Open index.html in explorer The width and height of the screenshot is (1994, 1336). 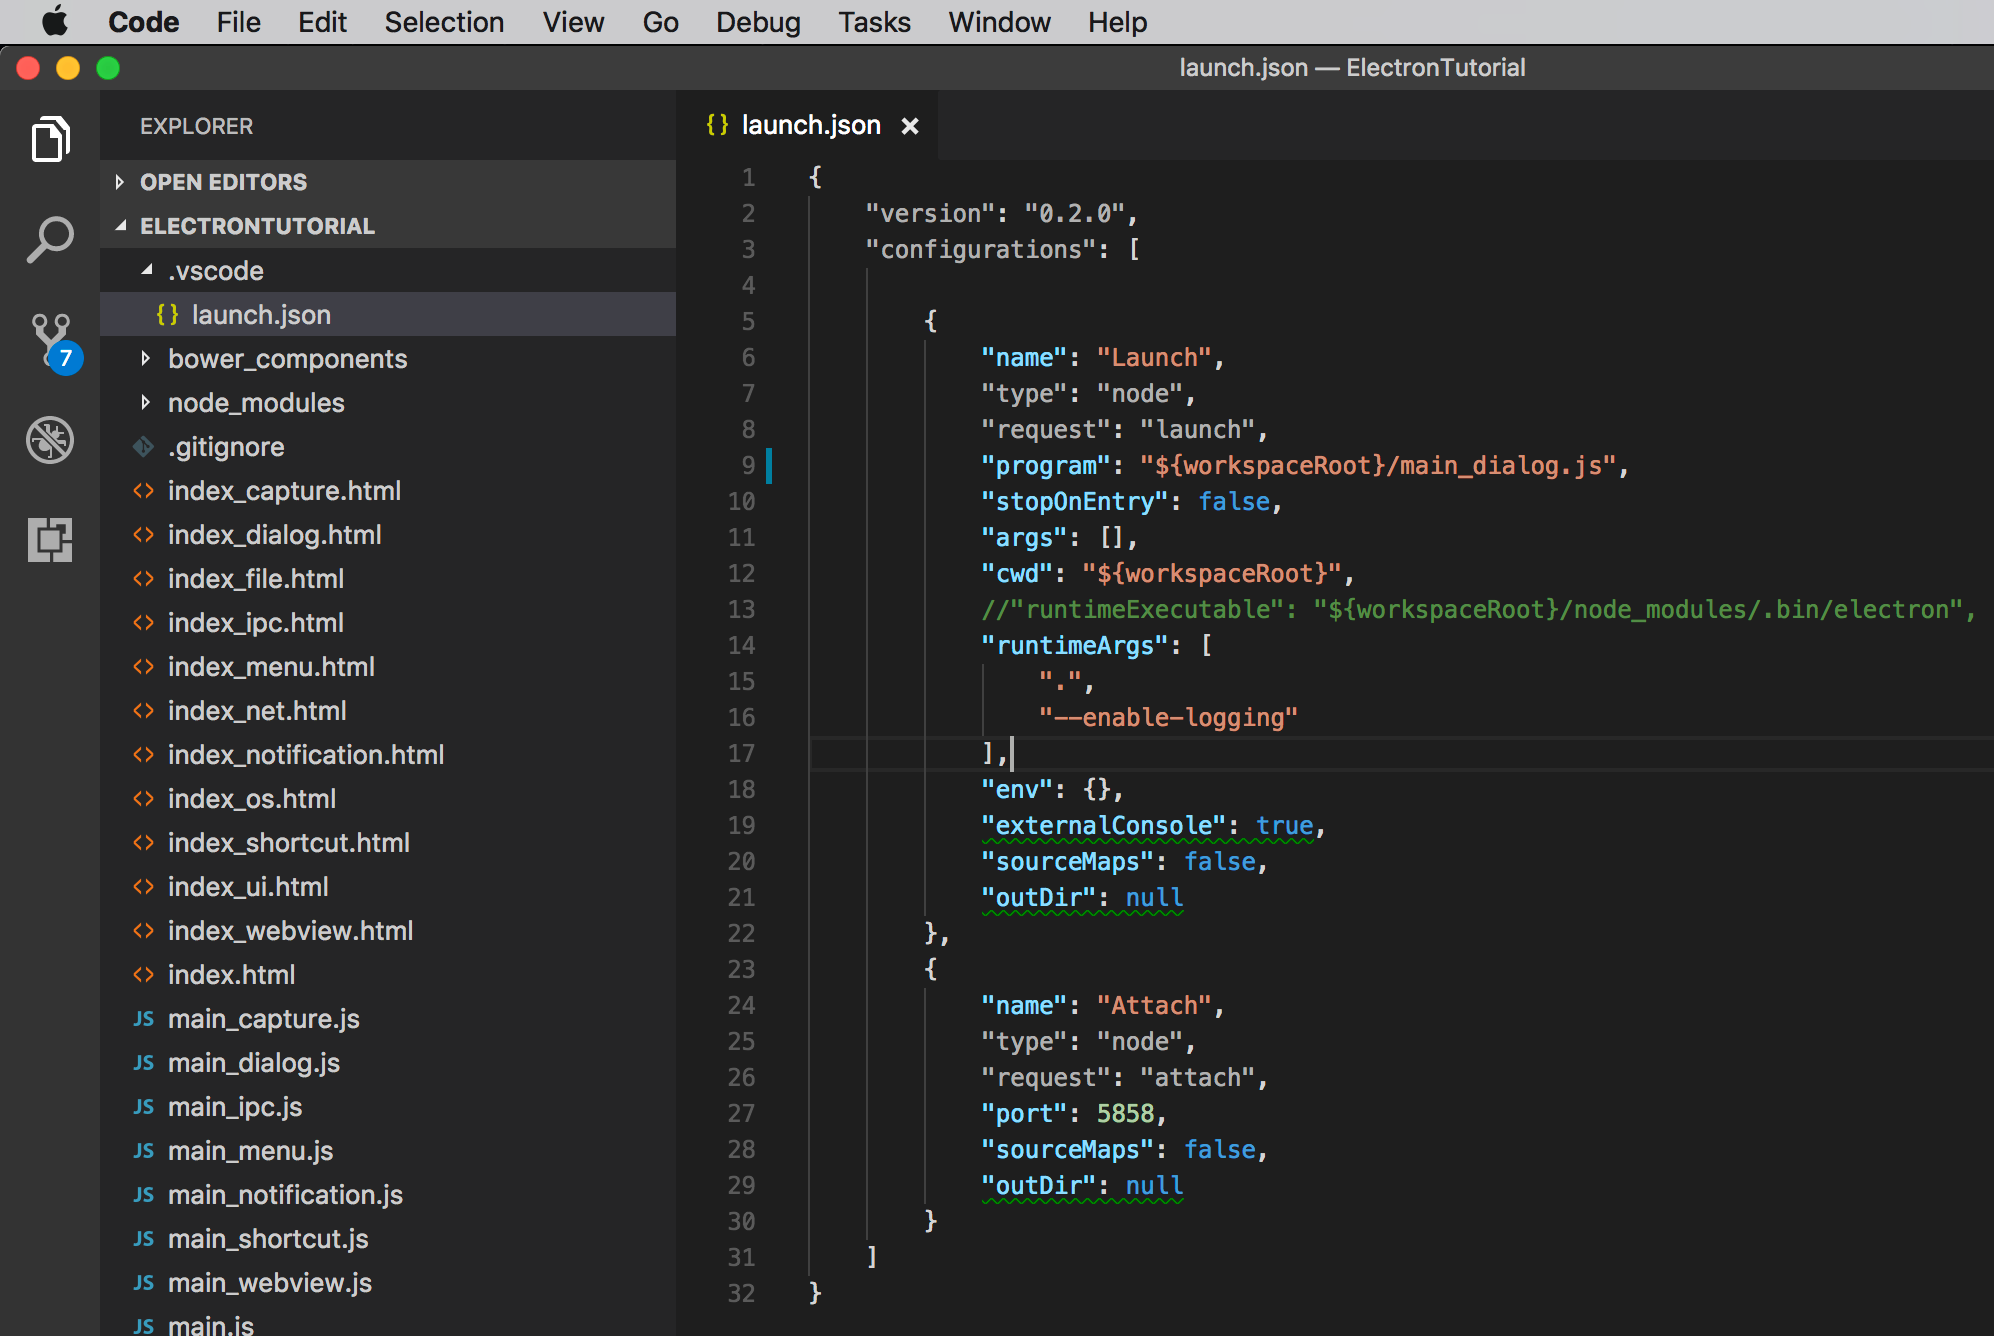pyautogui.click(x=388, y=975)
